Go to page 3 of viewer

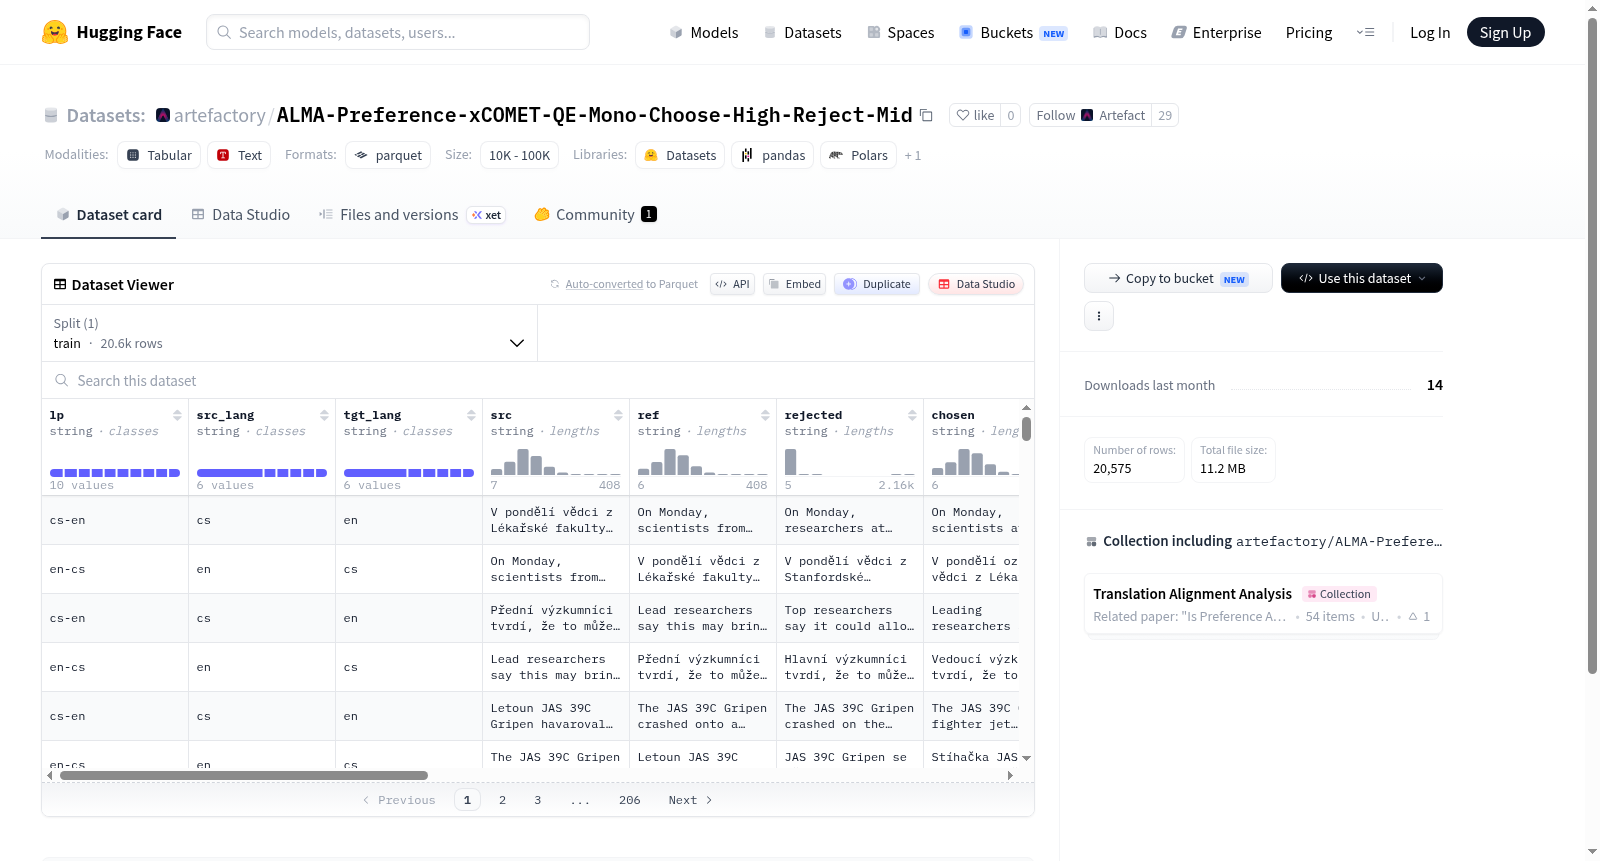[537, 800]
